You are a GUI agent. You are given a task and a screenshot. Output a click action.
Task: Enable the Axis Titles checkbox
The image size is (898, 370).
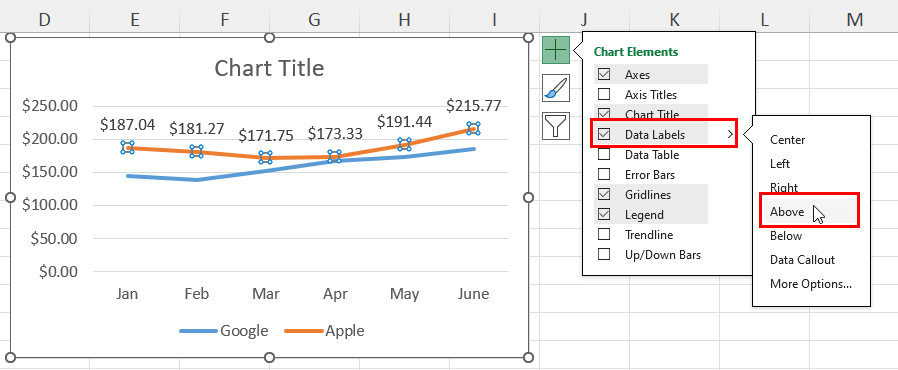pos(604,95)
